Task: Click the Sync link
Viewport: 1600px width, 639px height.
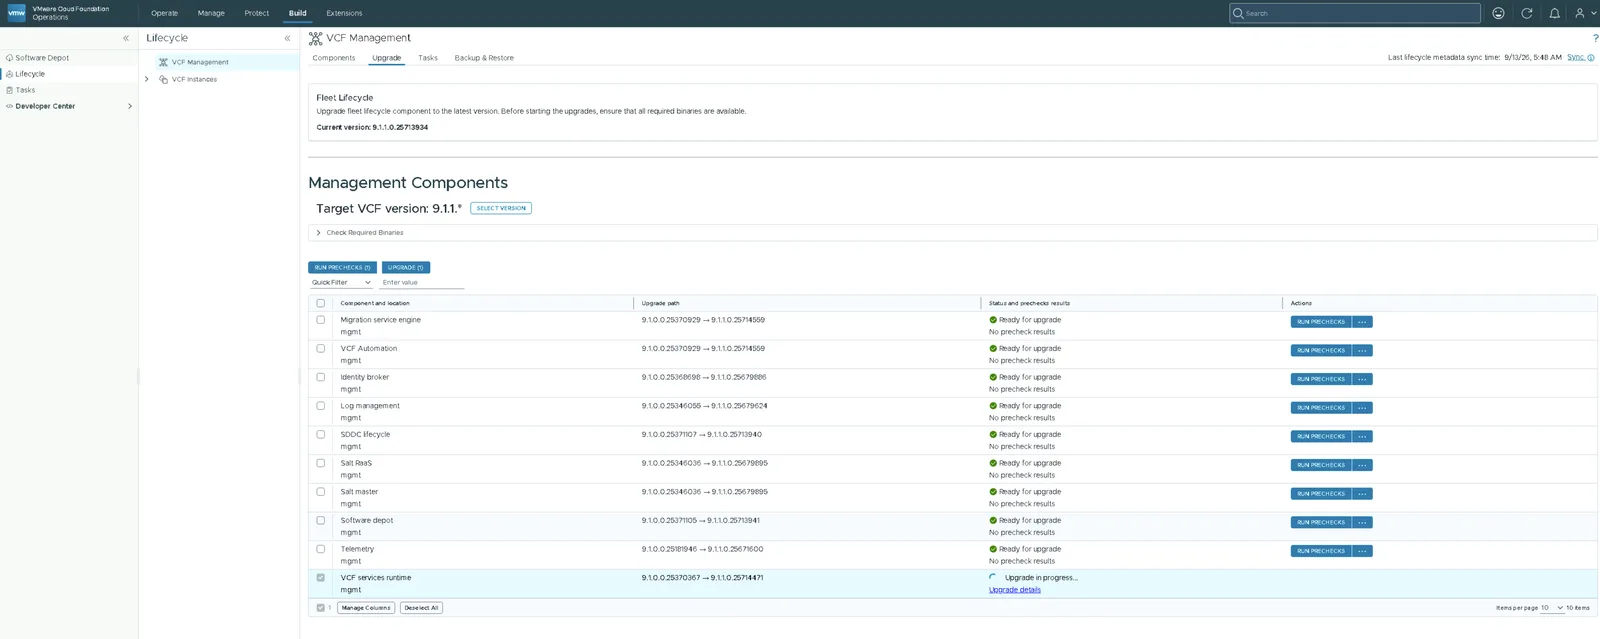Action: point(1575,58)
